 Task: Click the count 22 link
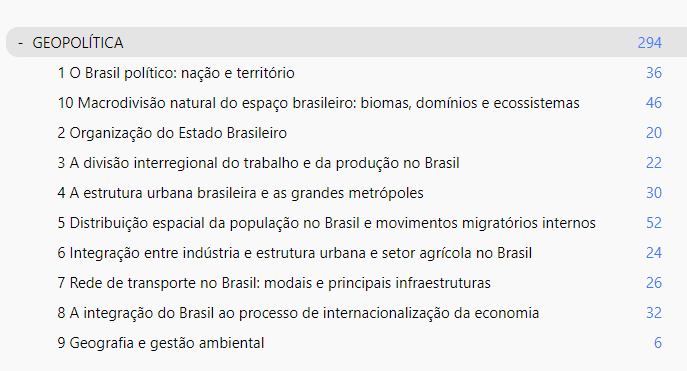click(654, 163)
